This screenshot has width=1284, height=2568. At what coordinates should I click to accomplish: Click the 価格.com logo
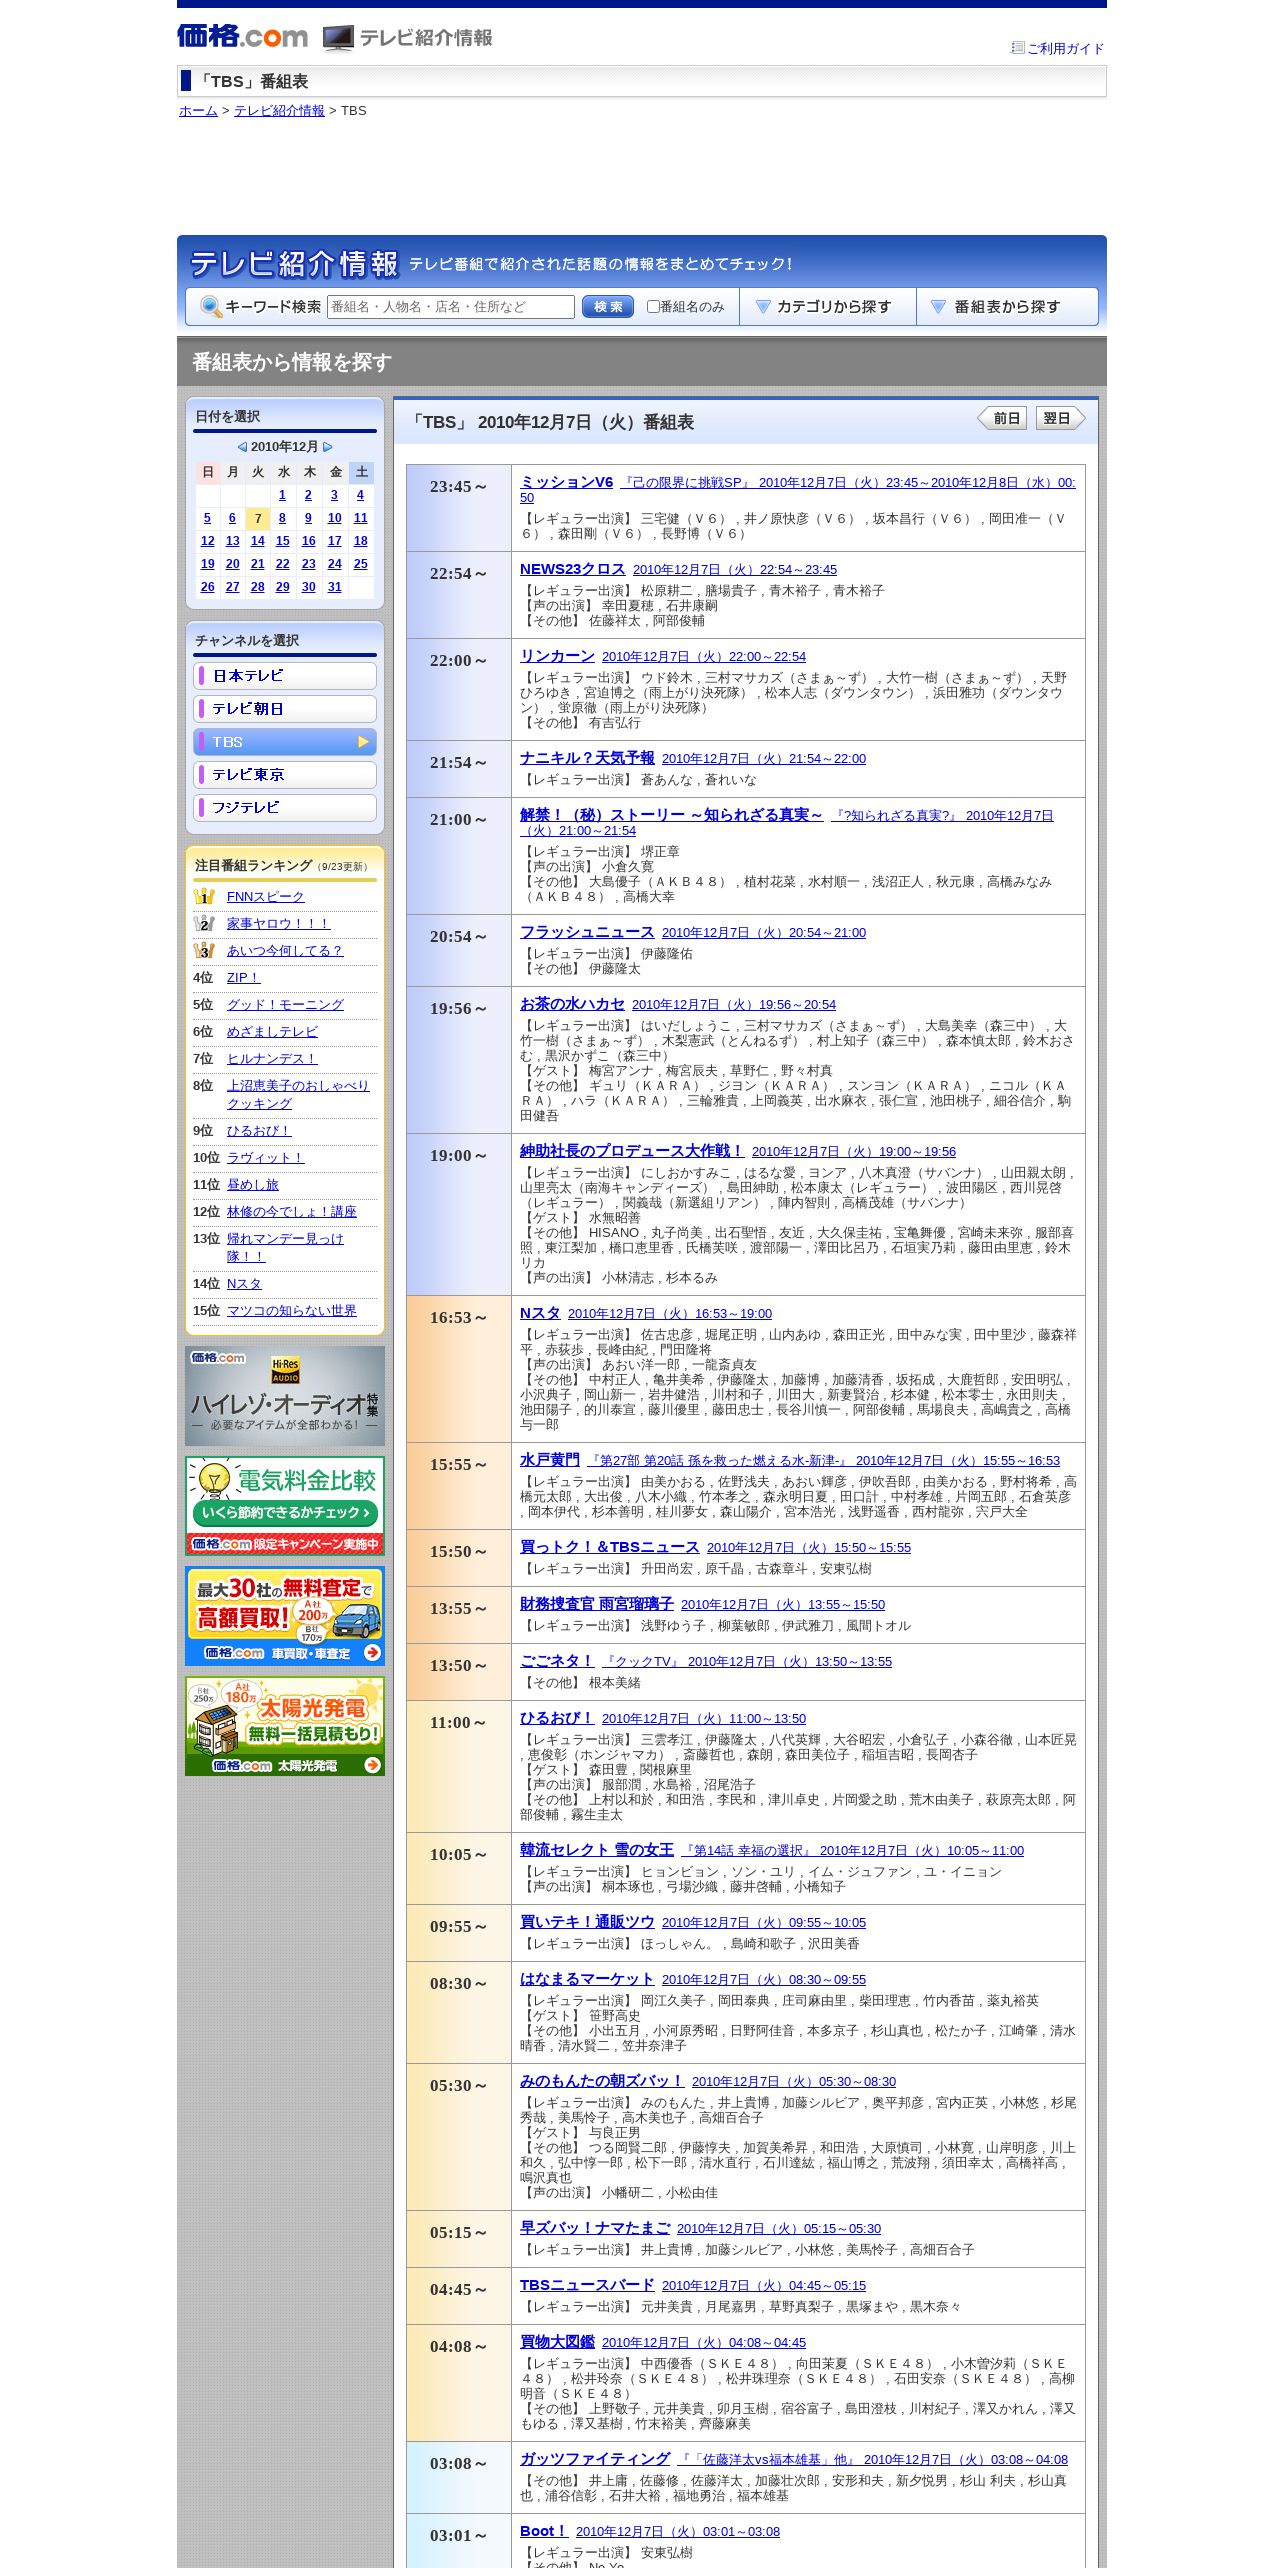click(x=242, y=37)
